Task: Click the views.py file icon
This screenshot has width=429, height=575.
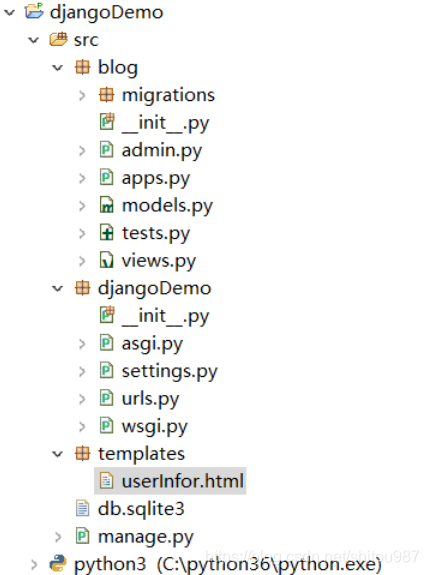Action: point(106,260)
